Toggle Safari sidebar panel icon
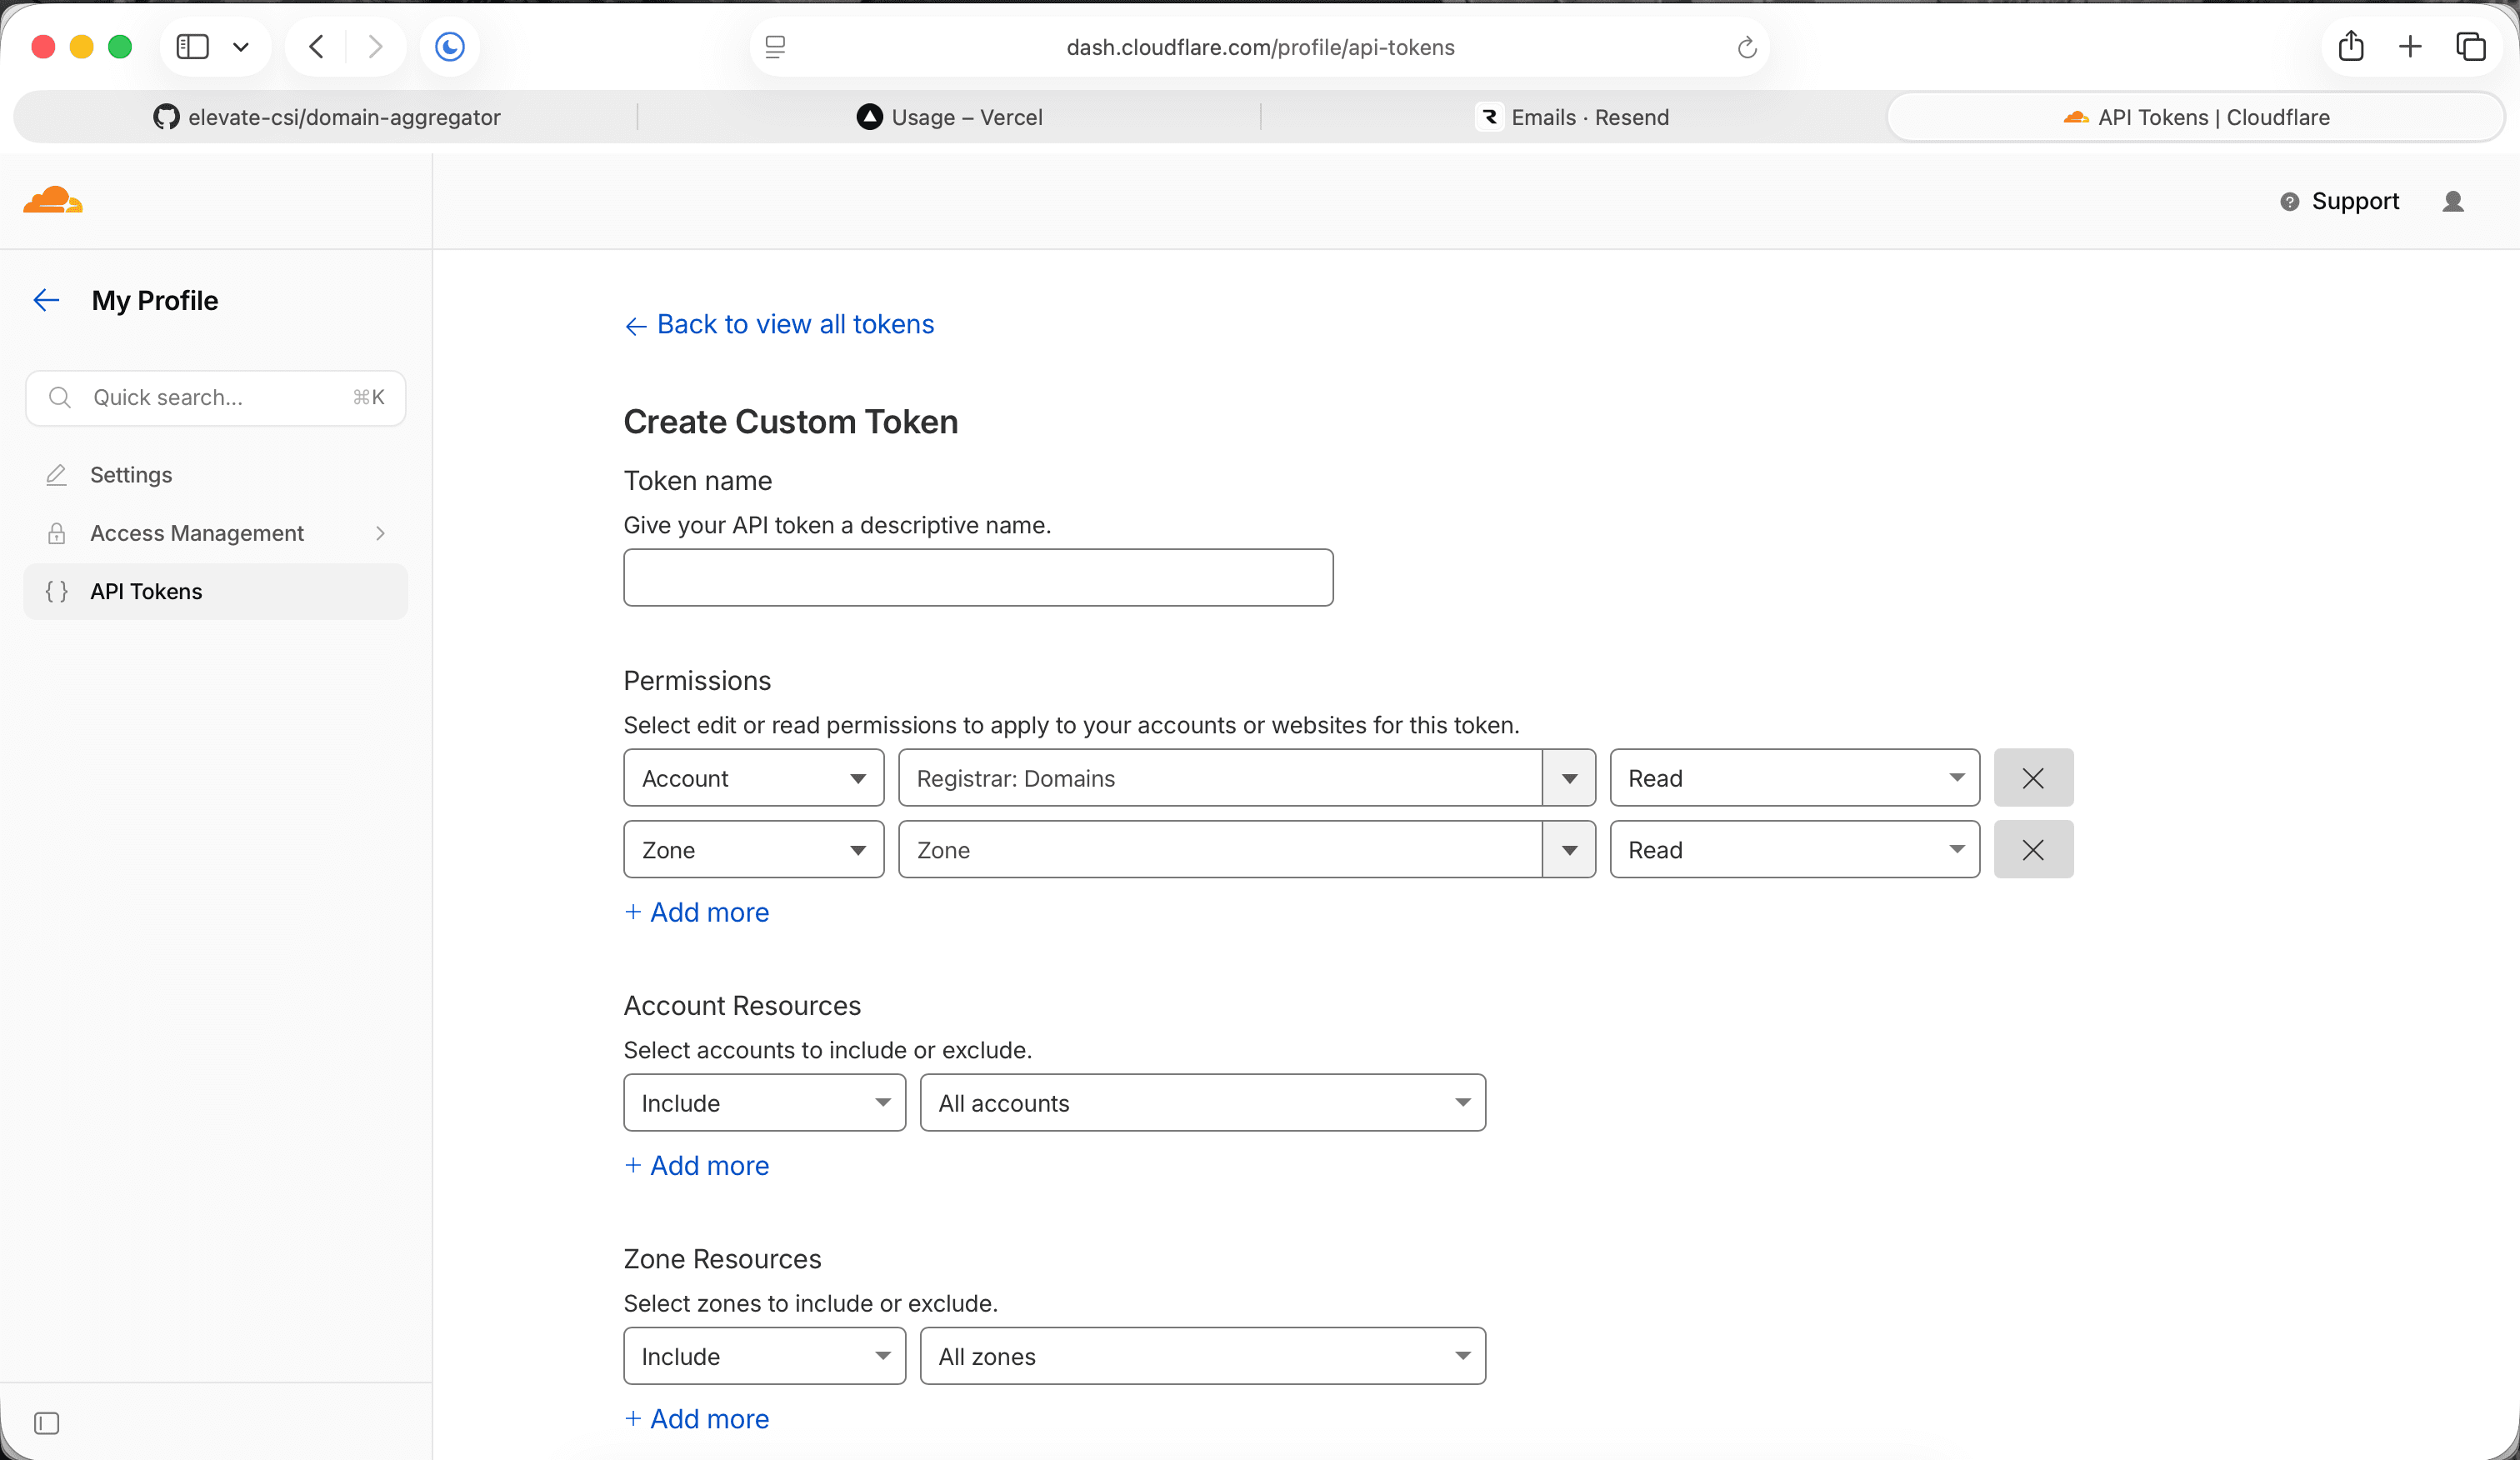2520x1460 pixels. 192,47
